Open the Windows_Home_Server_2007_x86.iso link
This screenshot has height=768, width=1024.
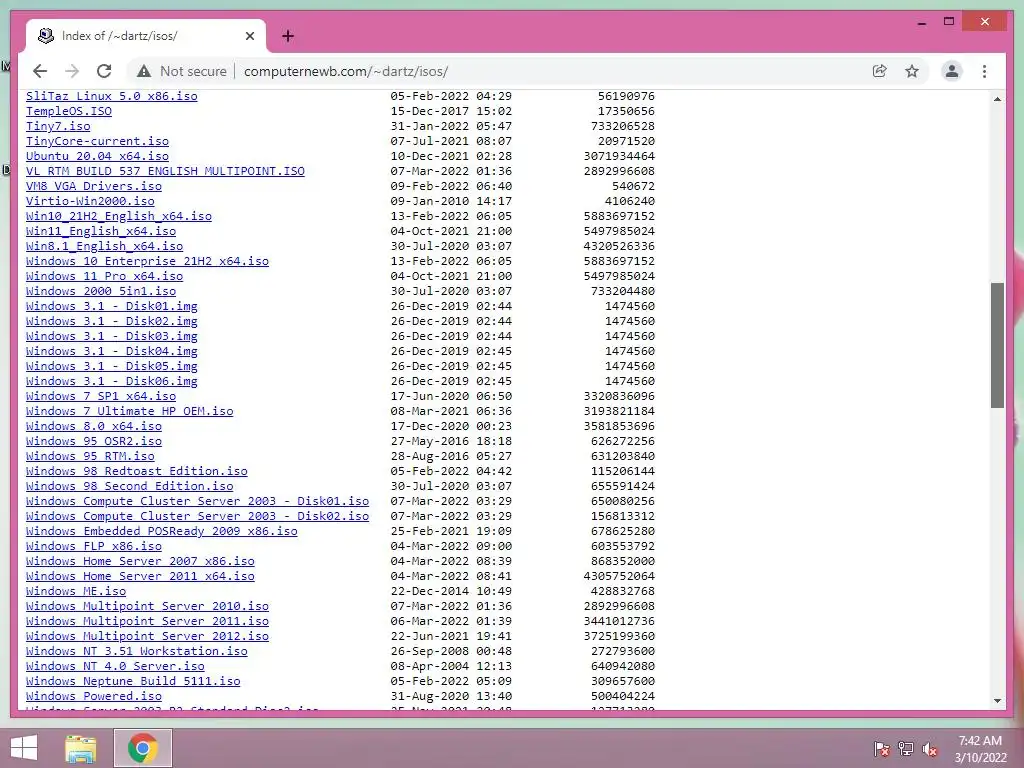click(140, 562)
